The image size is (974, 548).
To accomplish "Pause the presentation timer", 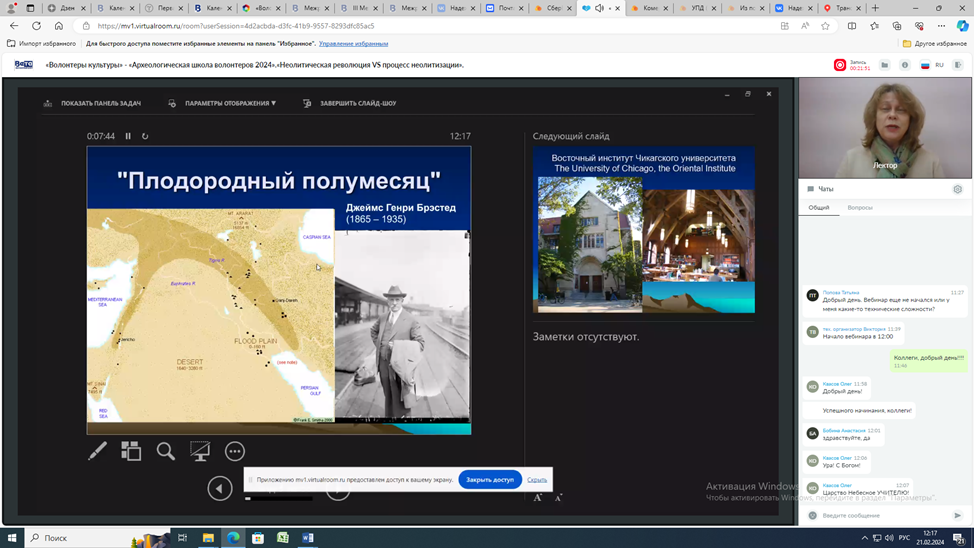I will (128, 136).
